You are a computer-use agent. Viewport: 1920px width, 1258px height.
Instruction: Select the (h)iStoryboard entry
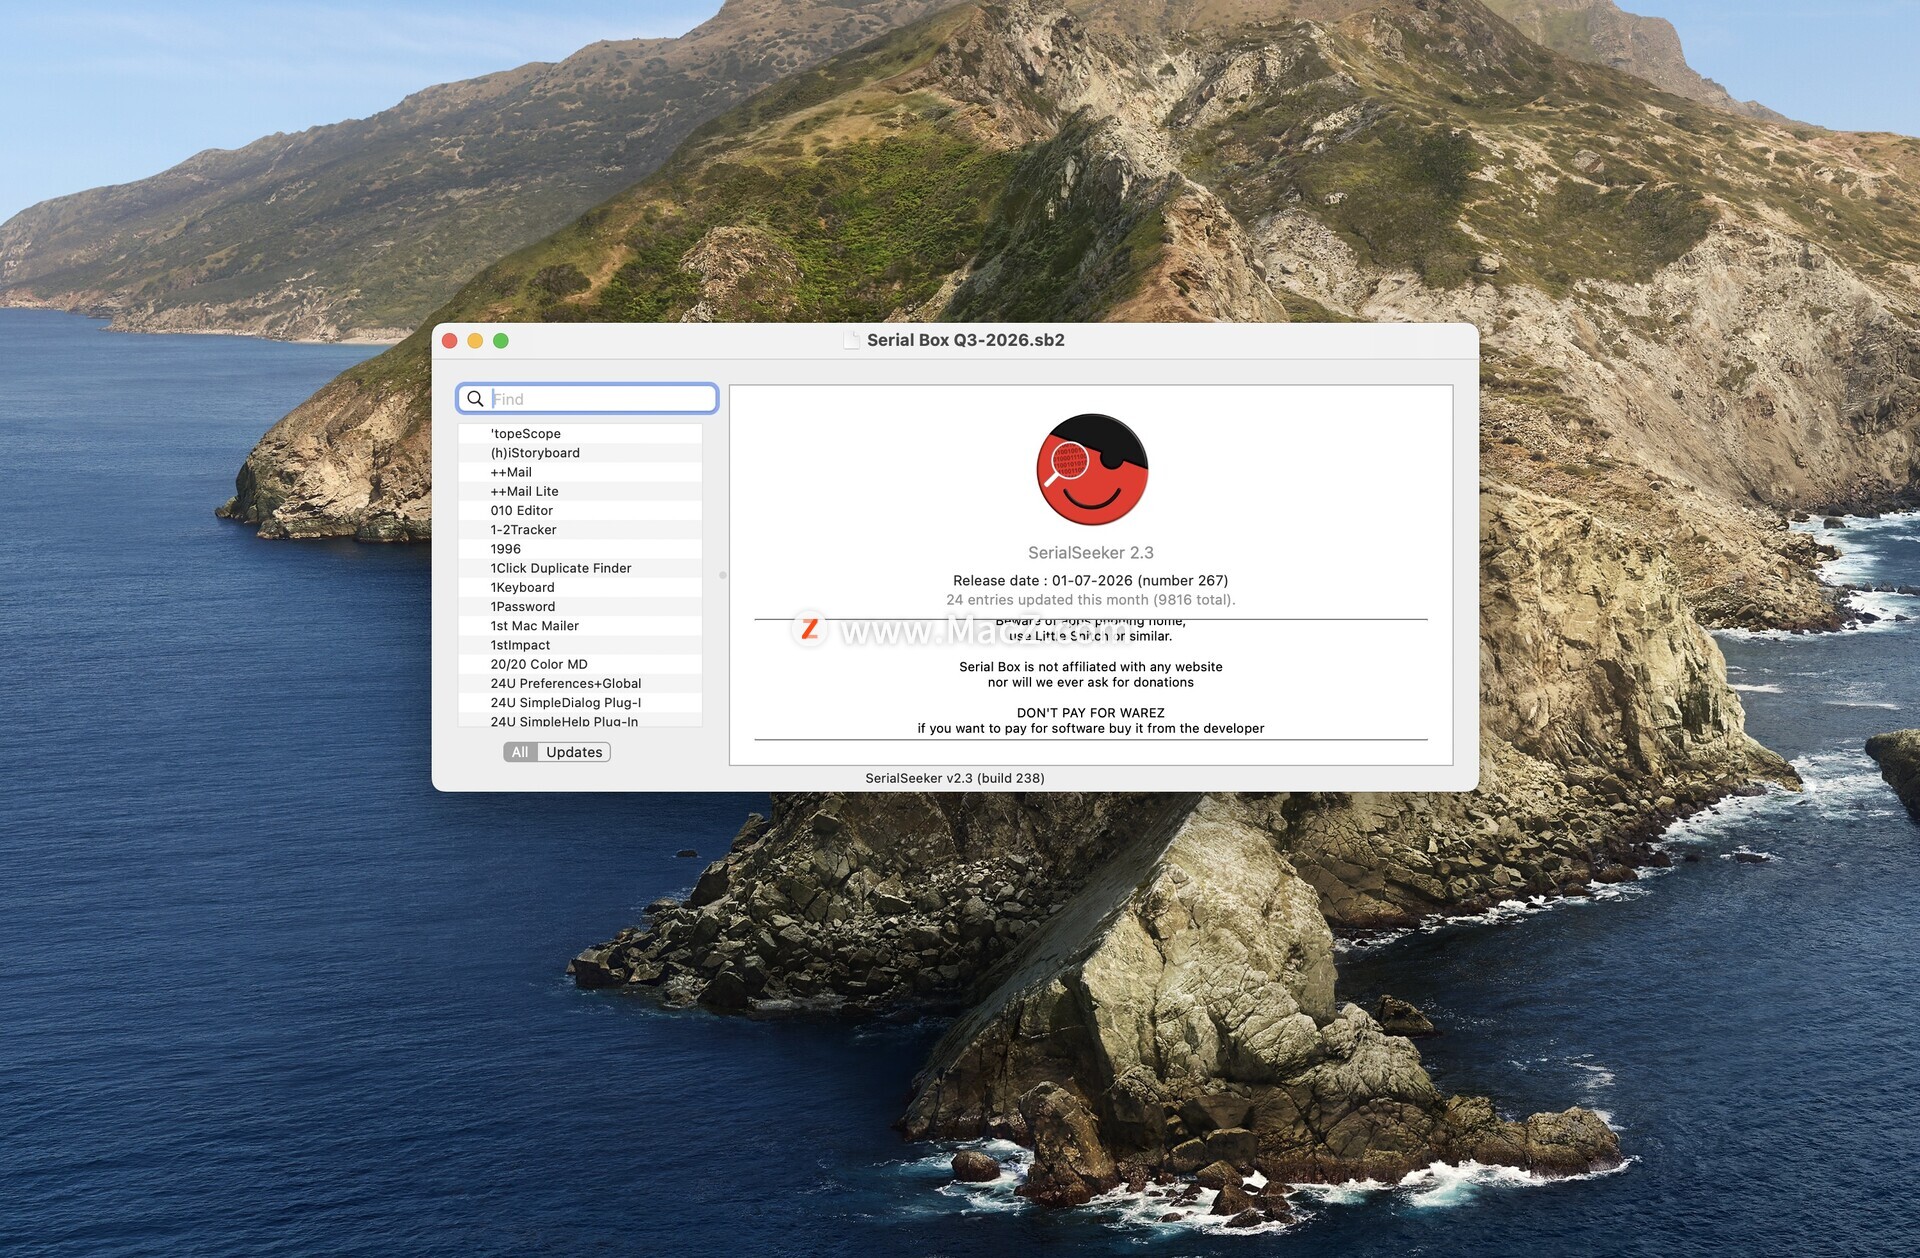(580, 453)
